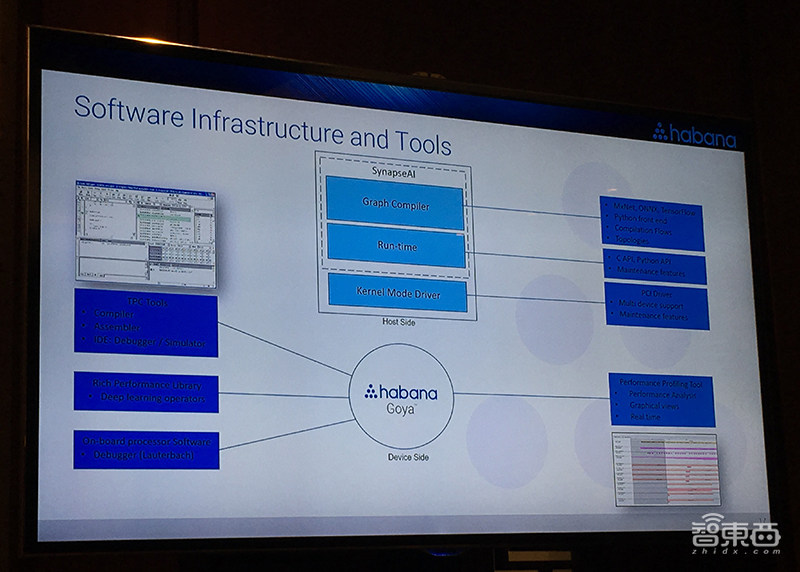Viewport: 800px width, 572px height.
Task: Click the Host Side label
Action: coord(397,323)
